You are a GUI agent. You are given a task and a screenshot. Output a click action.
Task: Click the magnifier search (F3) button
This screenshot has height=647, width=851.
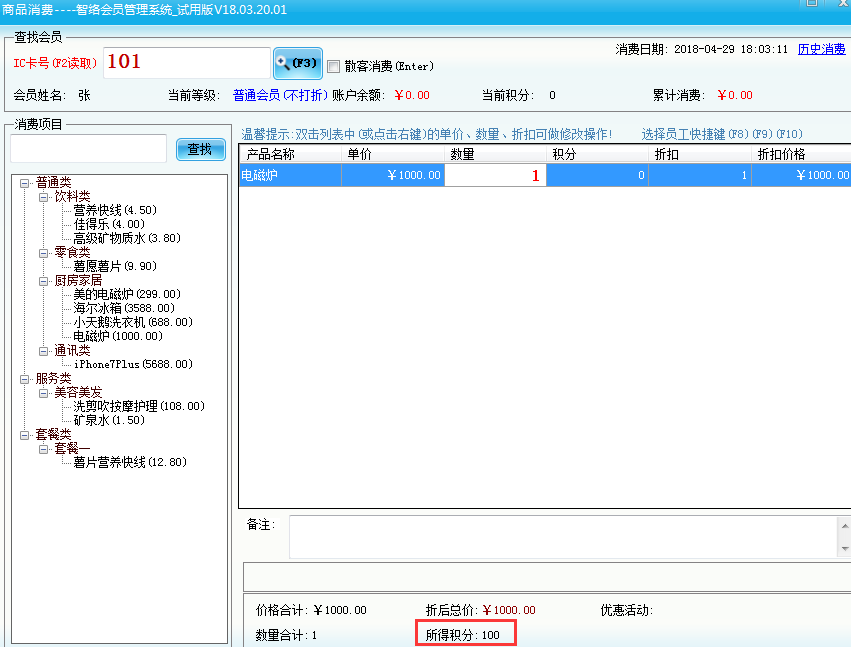(x=298, y=64)
